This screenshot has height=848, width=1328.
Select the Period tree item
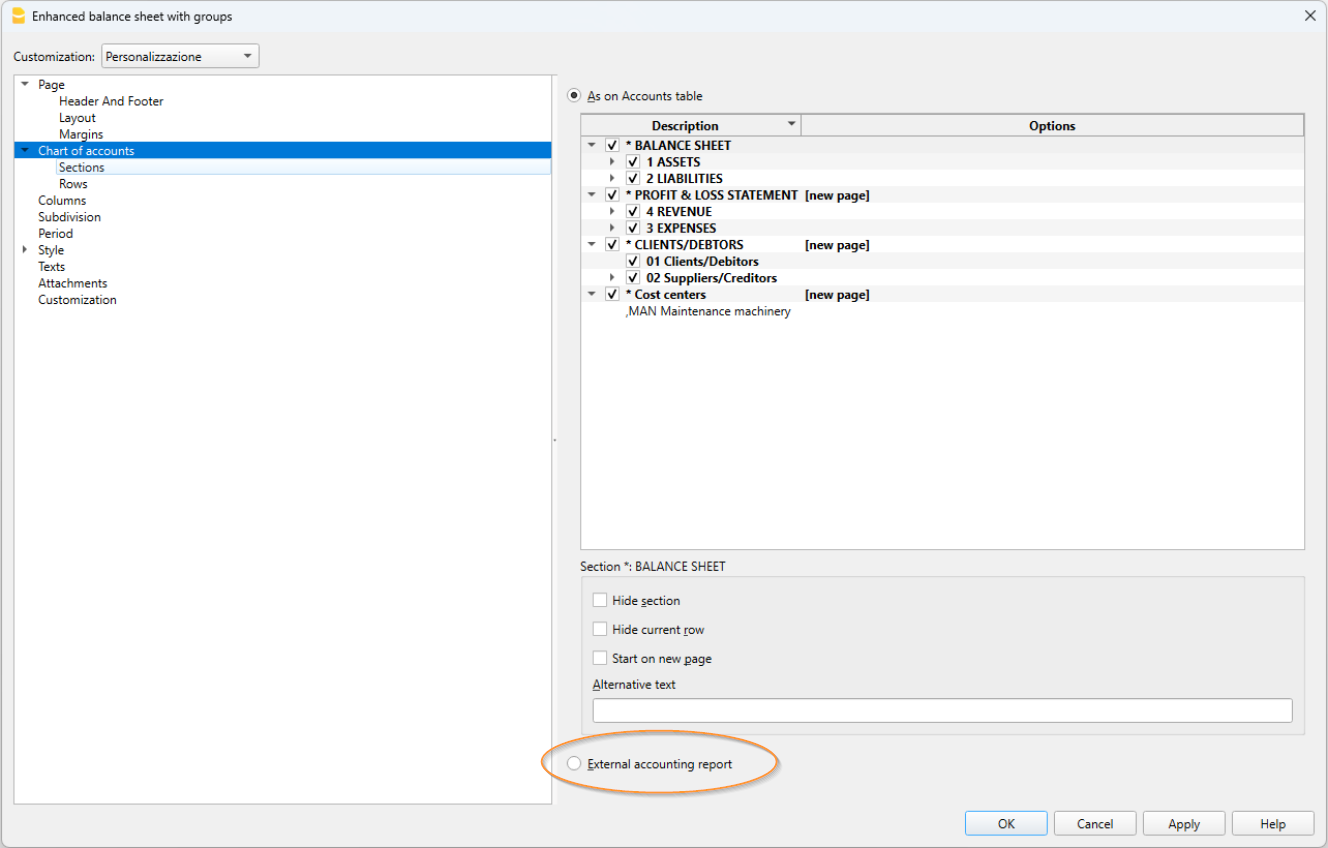point(55,233)
